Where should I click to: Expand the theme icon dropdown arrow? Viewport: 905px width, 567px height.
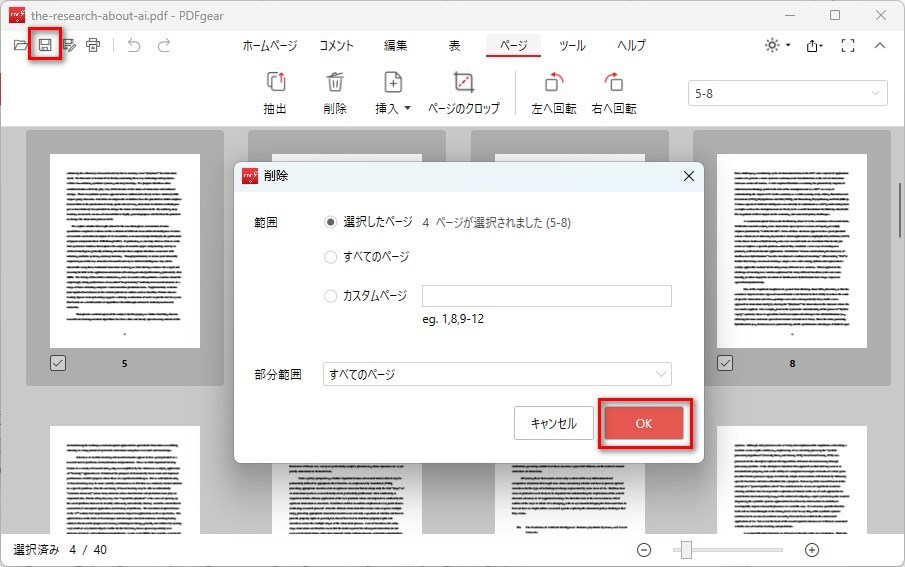pyautogui.click(x=788, y=45)
